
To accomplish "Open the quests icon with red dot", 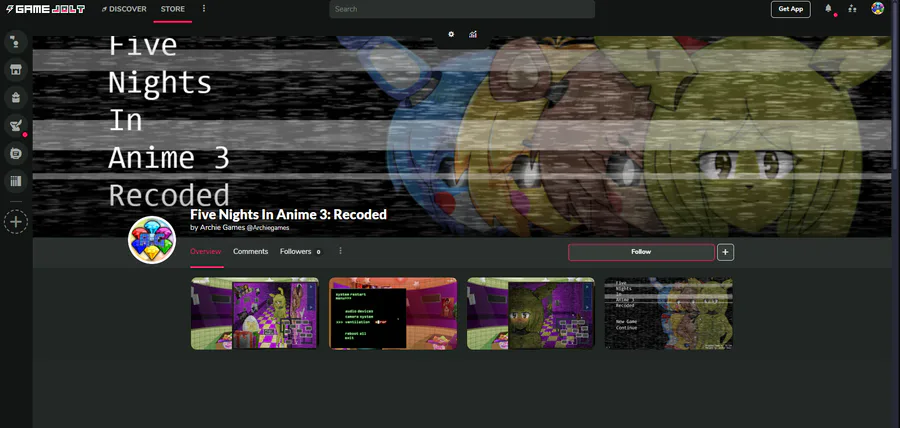I will (16, 126).
